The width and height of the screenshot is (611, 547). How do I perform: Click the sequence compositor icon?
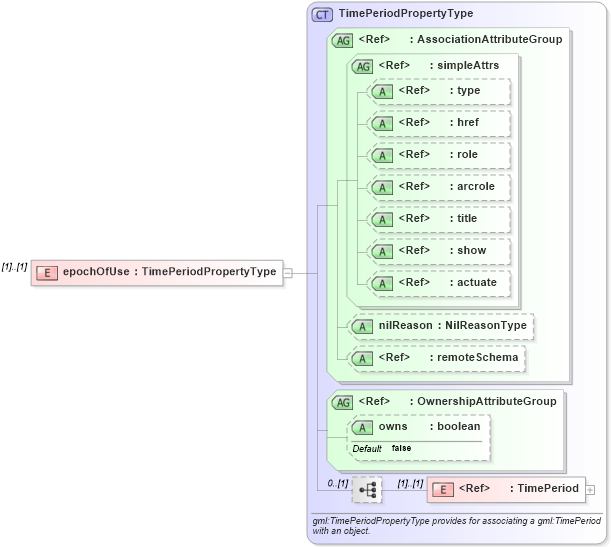point(367,490)
